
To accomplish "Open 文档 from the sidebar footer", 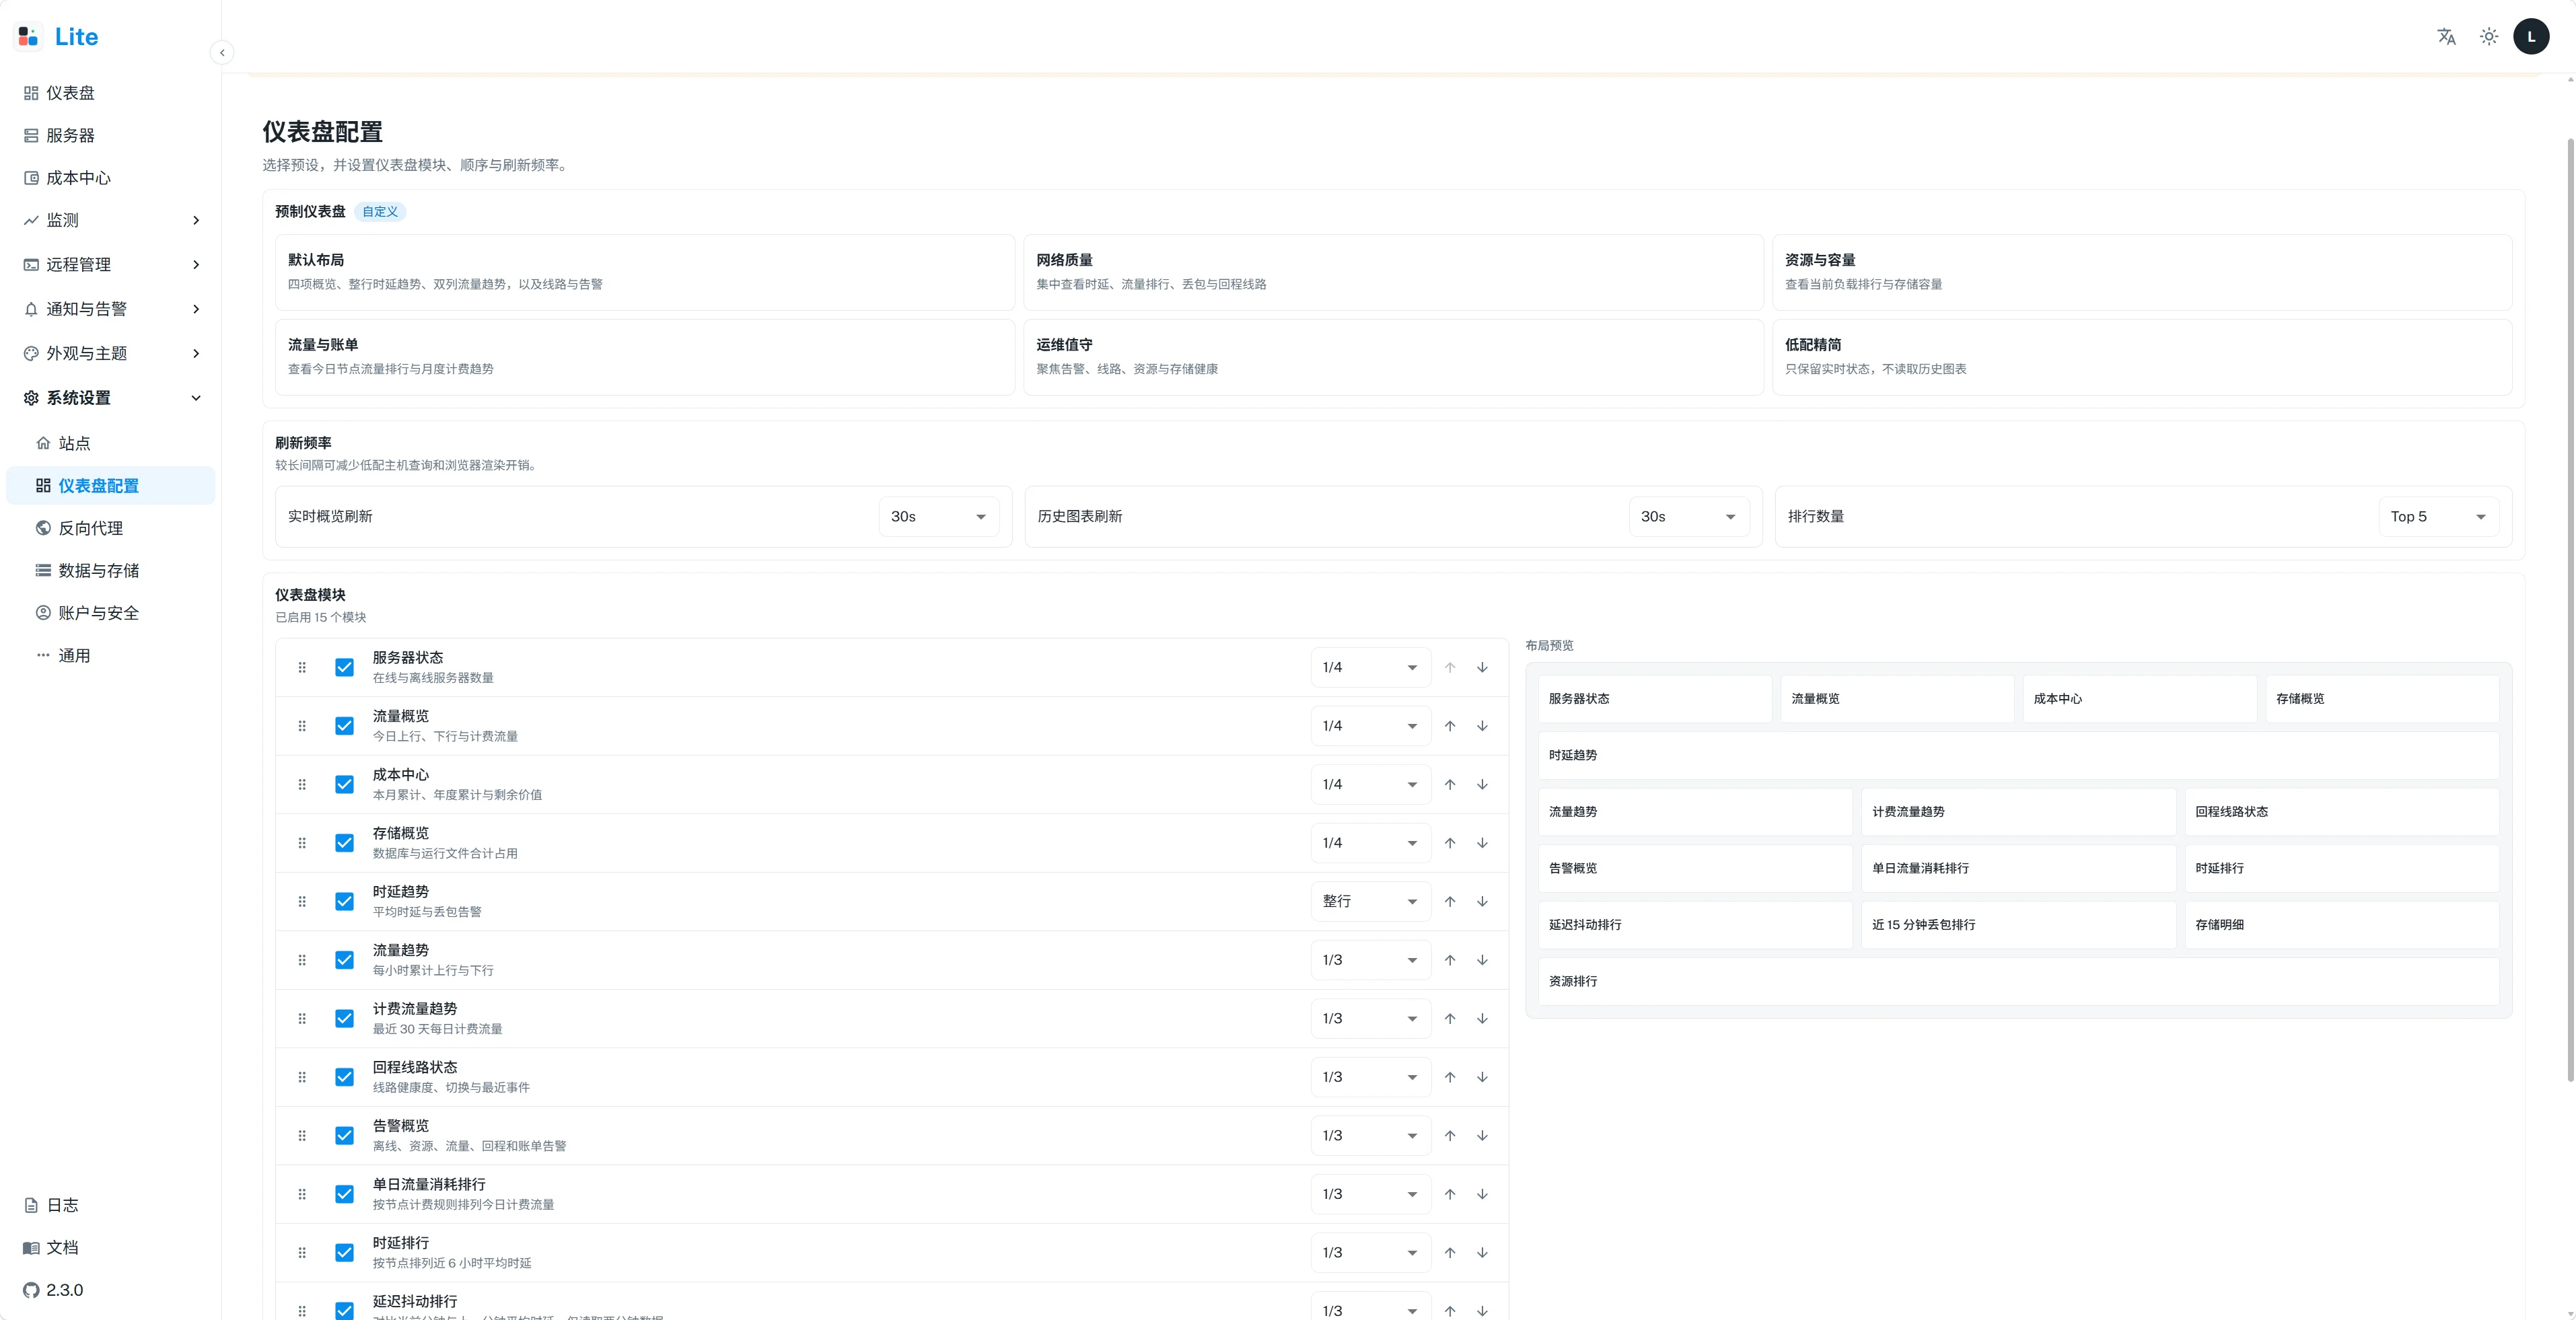I will 111,1248.
